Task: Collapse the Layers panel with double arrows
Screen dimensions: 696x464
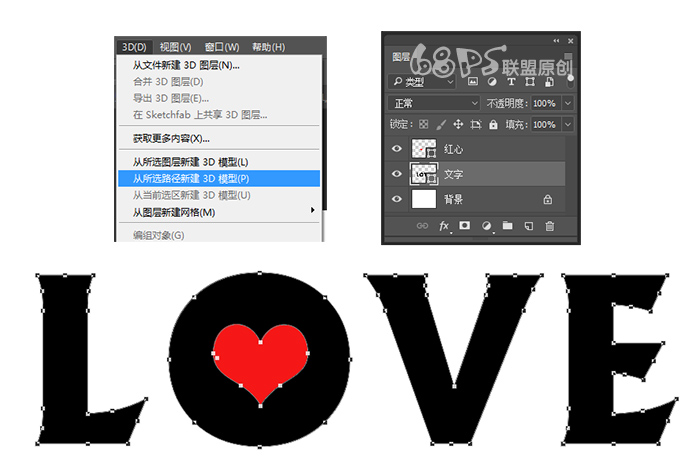Action: tap(556, 41)
